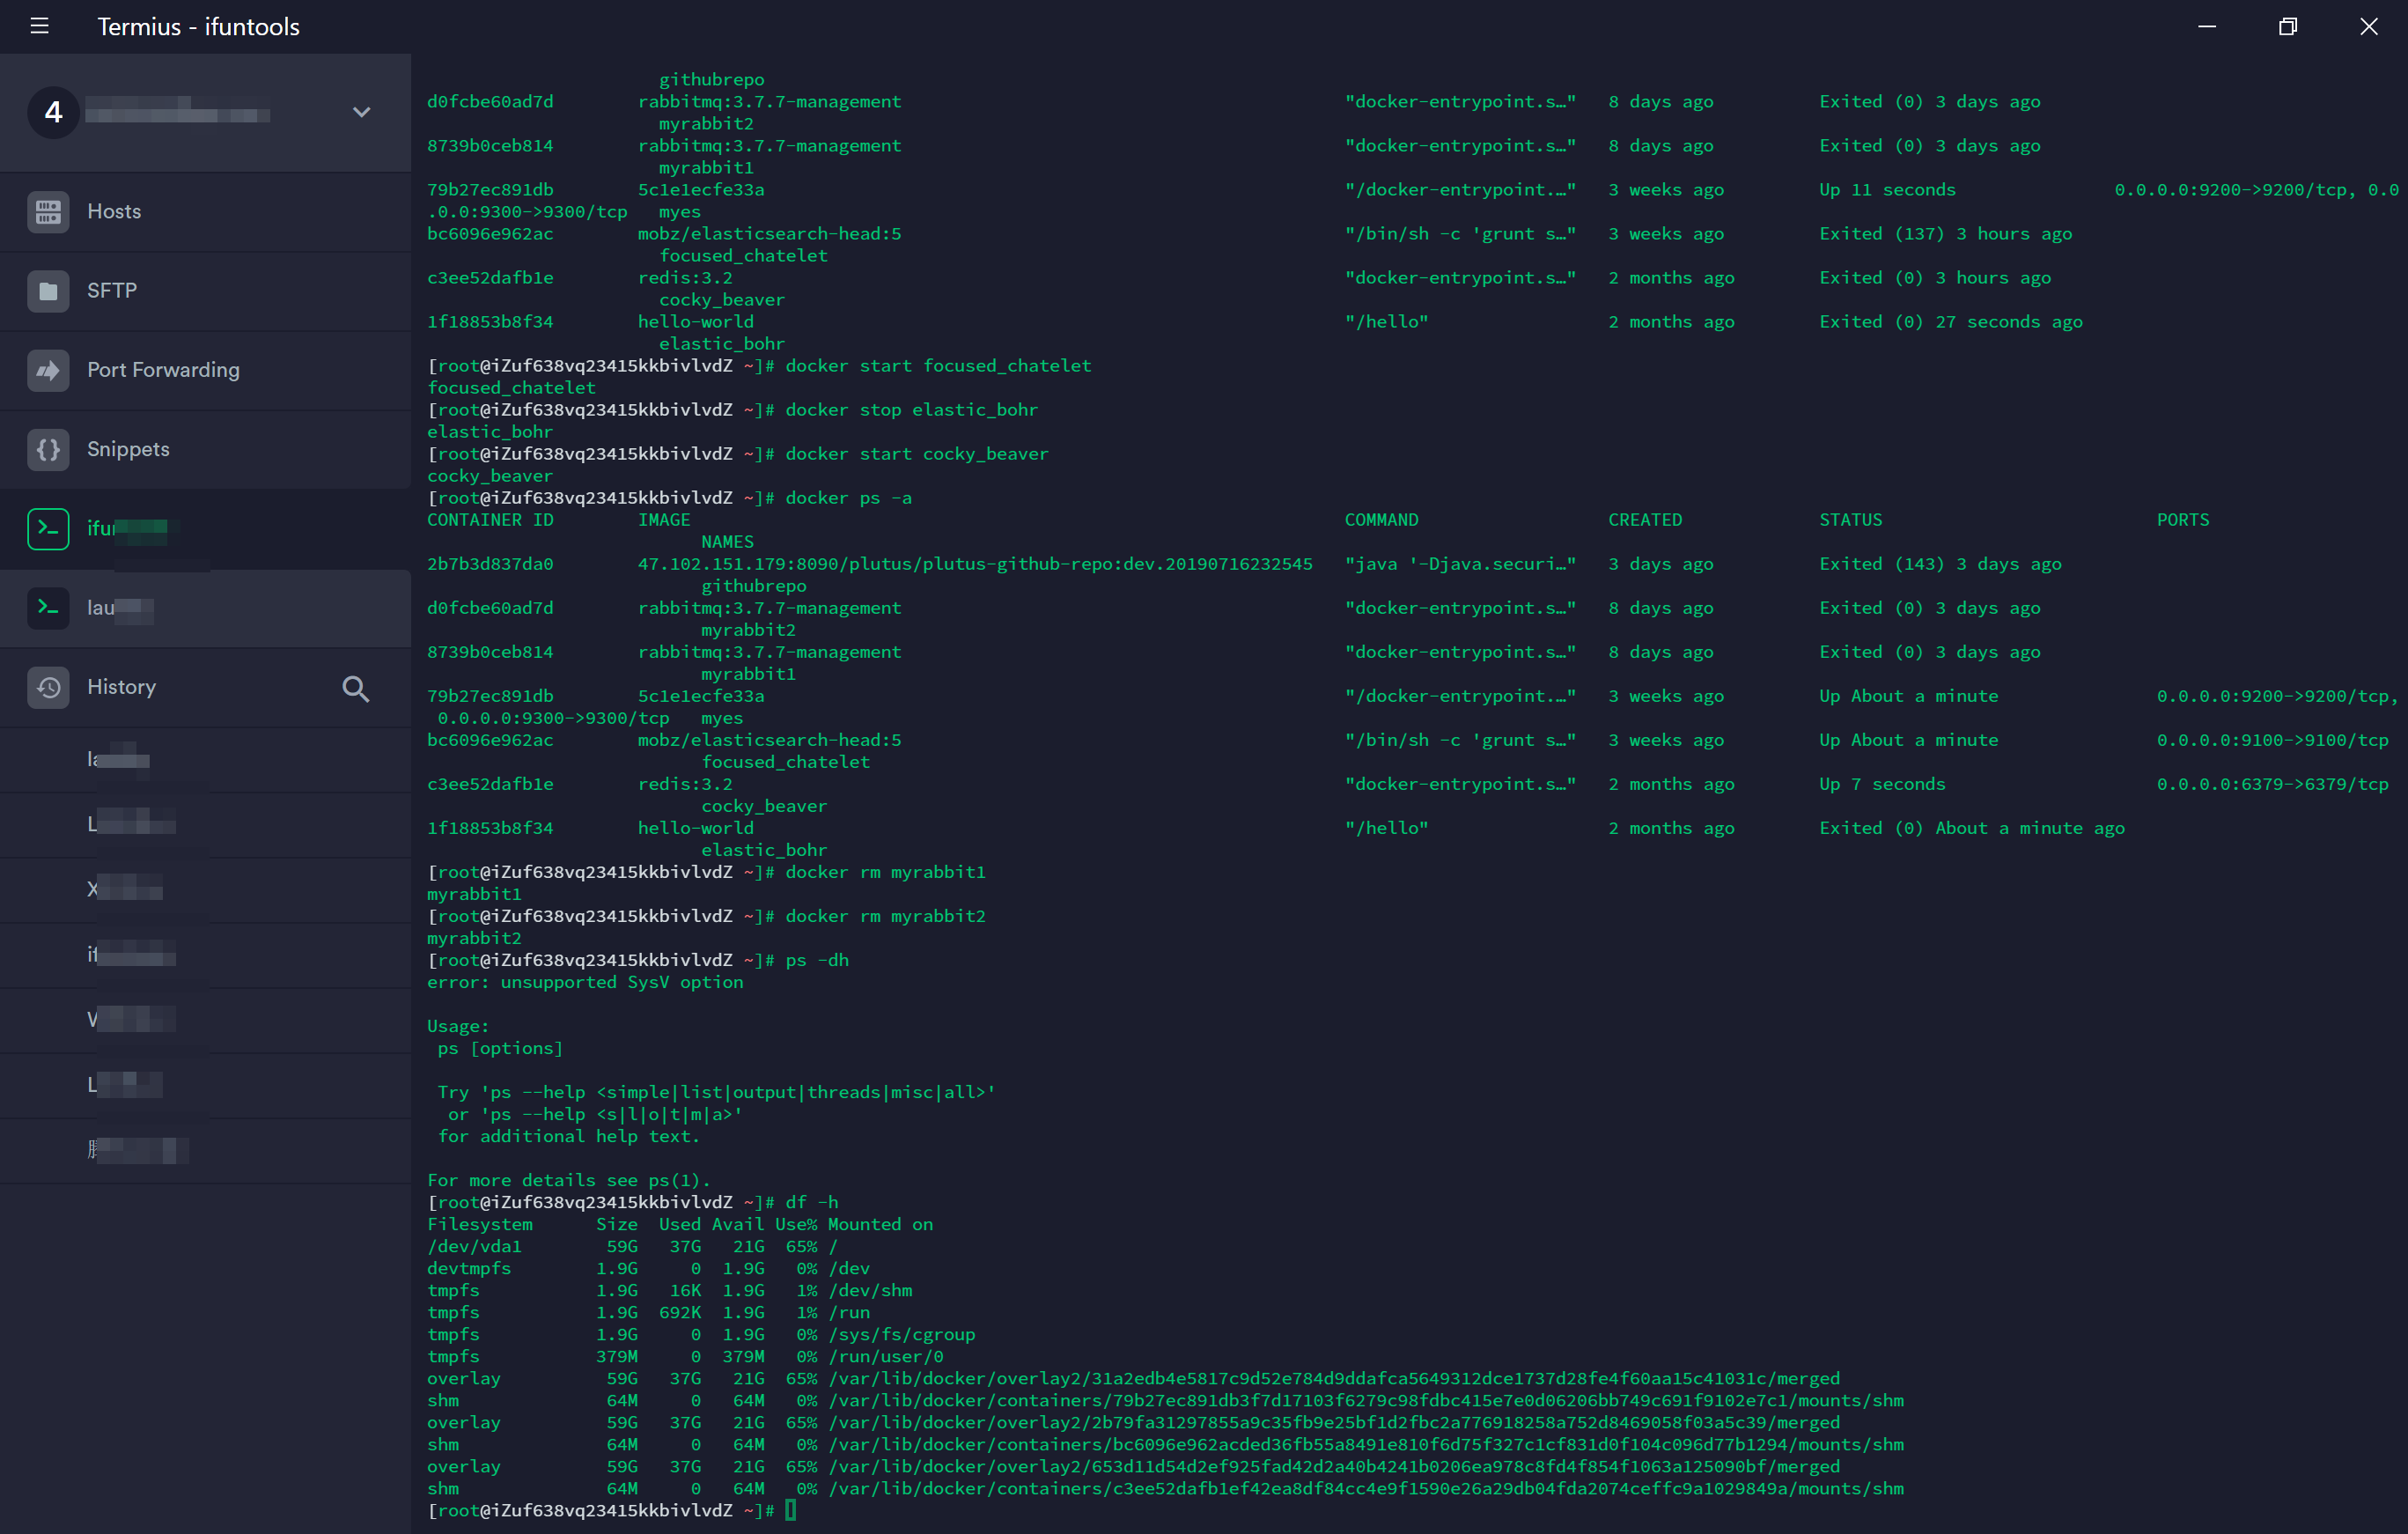Click the account badge numbered 4
The width and height of the screenshot is (2408, 1534).
53,112
